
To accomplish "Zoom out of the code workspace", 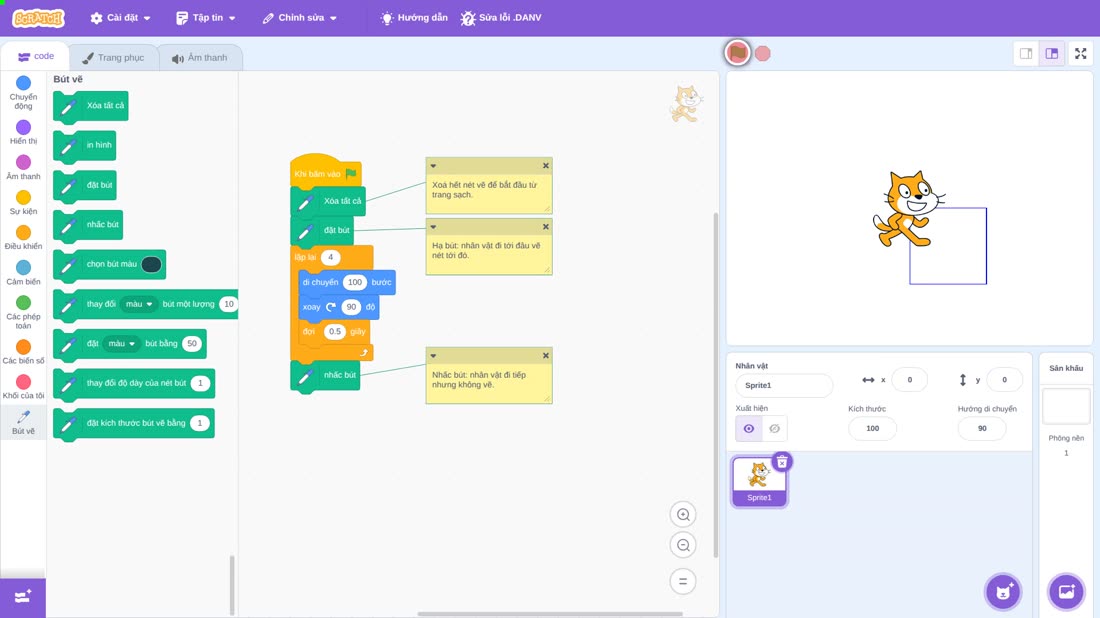I will pyautogui.click(x=683, y=545).
